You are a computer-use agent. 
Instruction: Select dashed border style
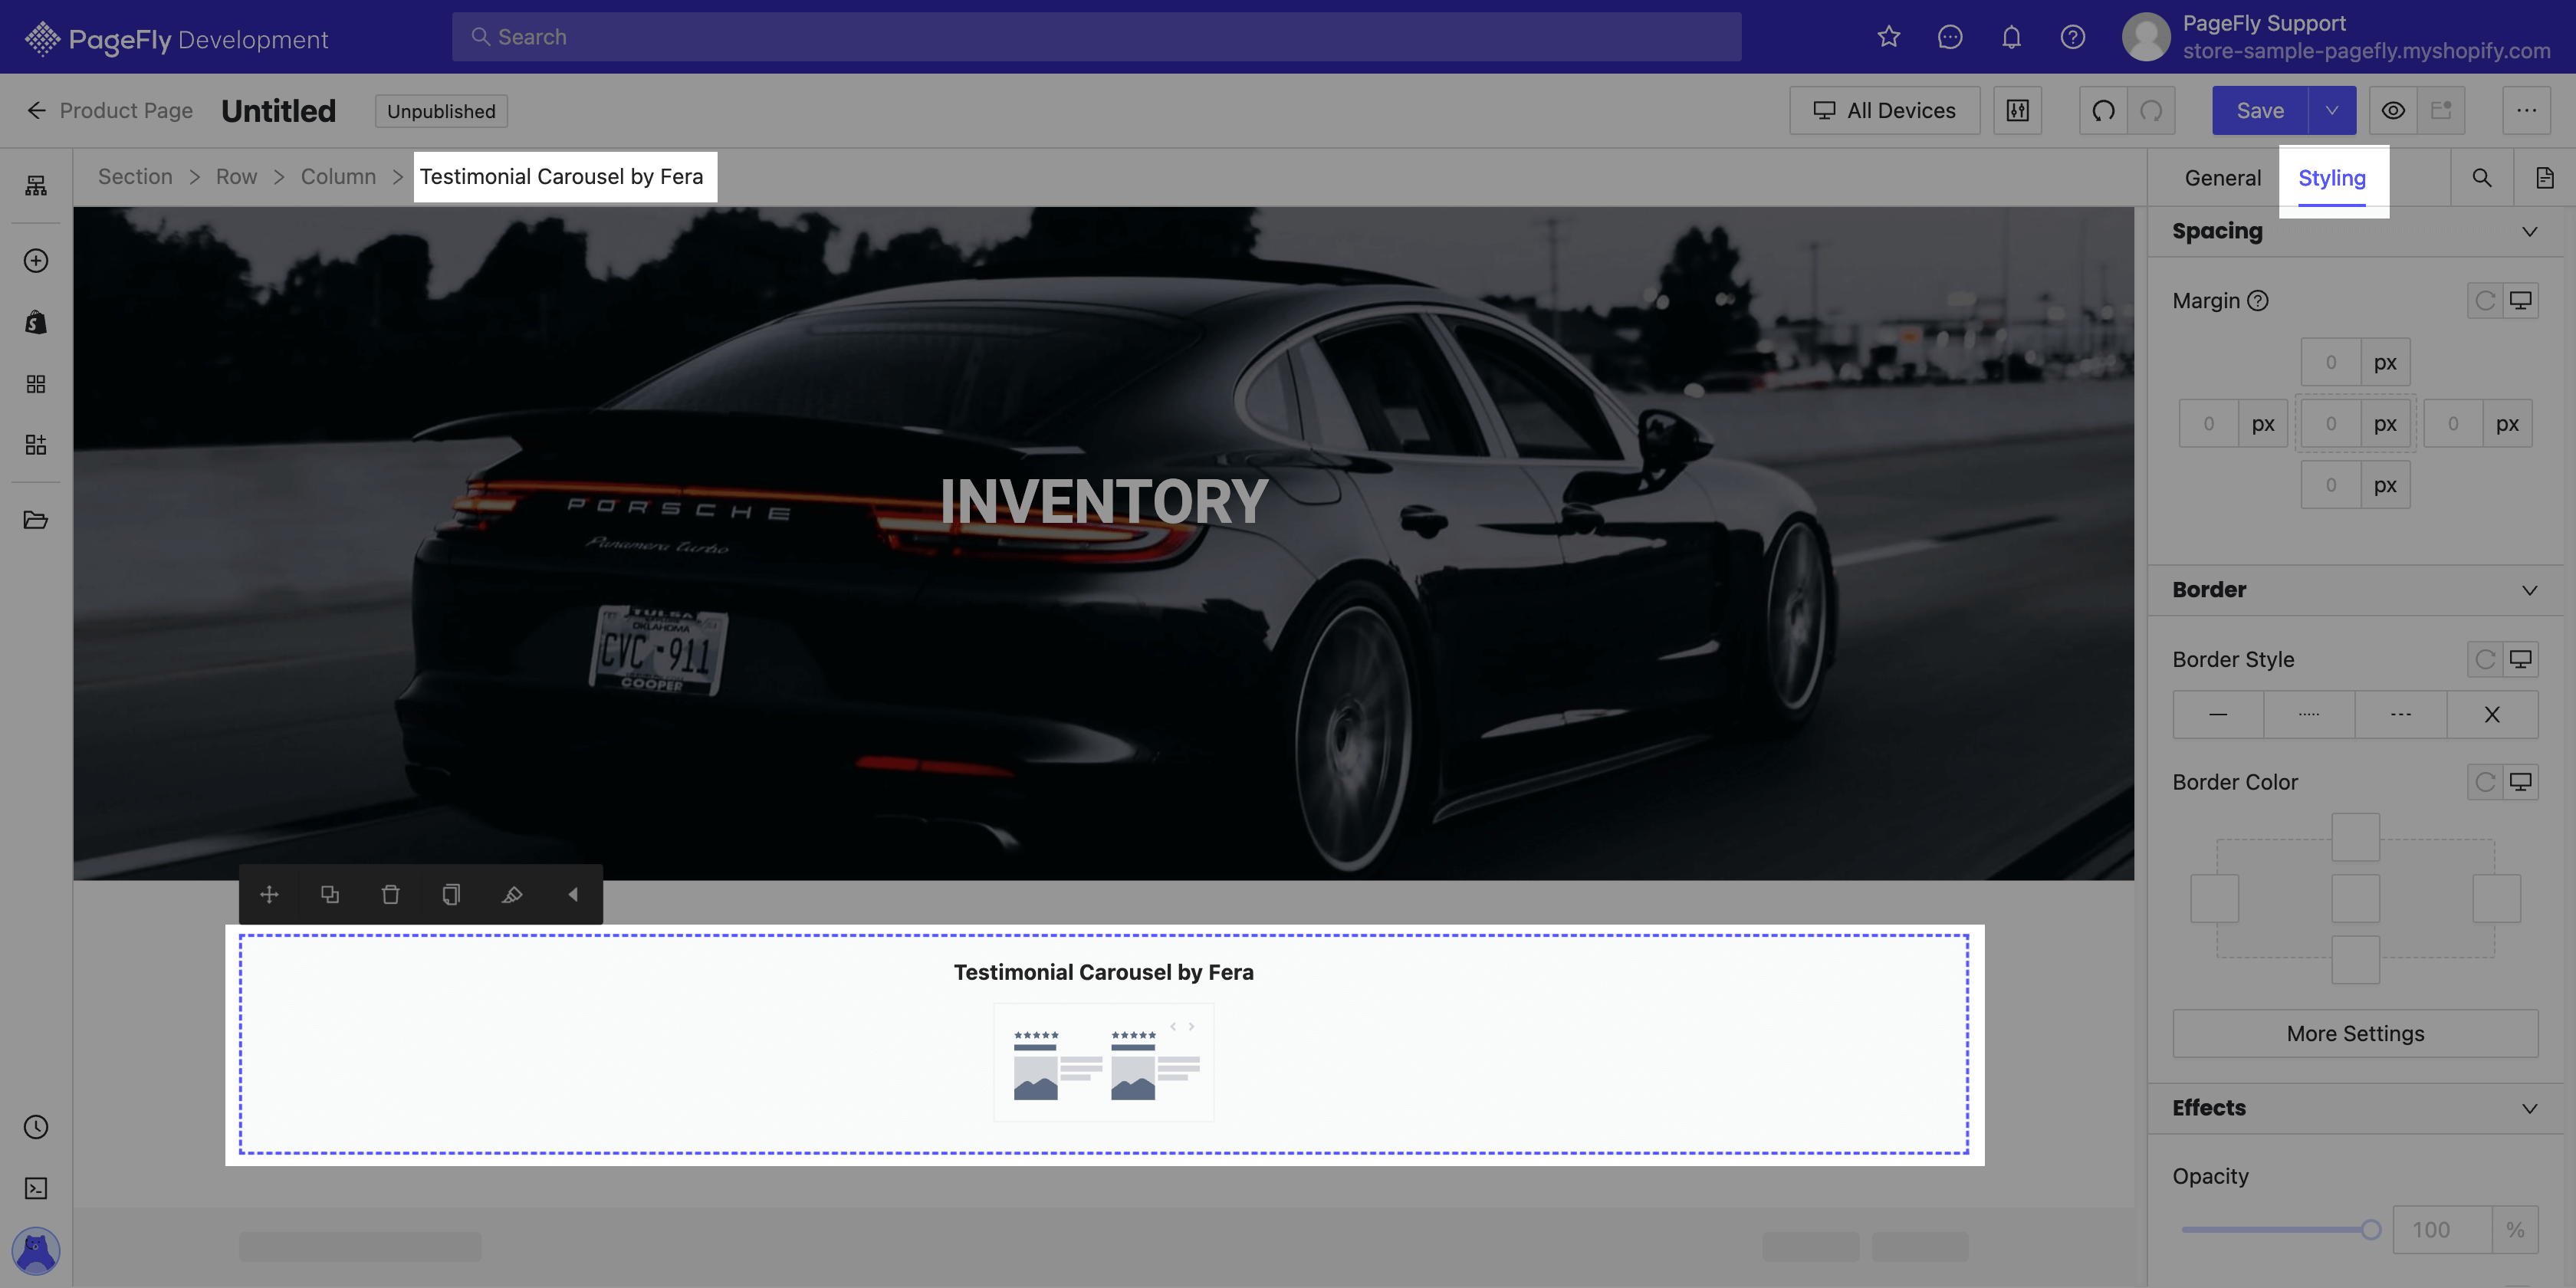2401,714
